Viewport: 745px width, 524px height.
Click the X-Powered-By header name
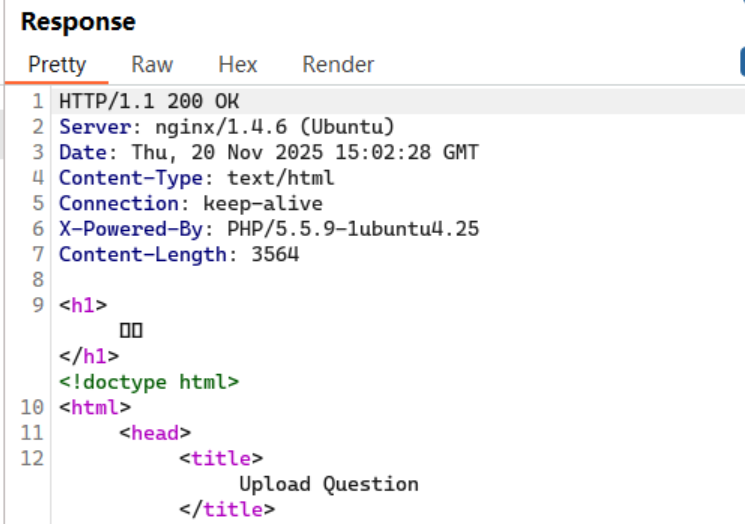128,229
